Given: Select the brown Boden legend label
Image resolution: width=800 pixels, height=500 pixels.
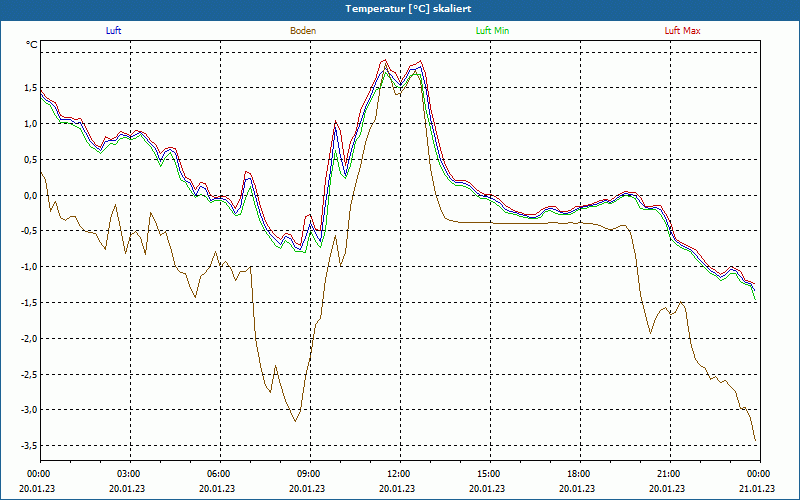Looking at the screenshot, I should 303,31.
